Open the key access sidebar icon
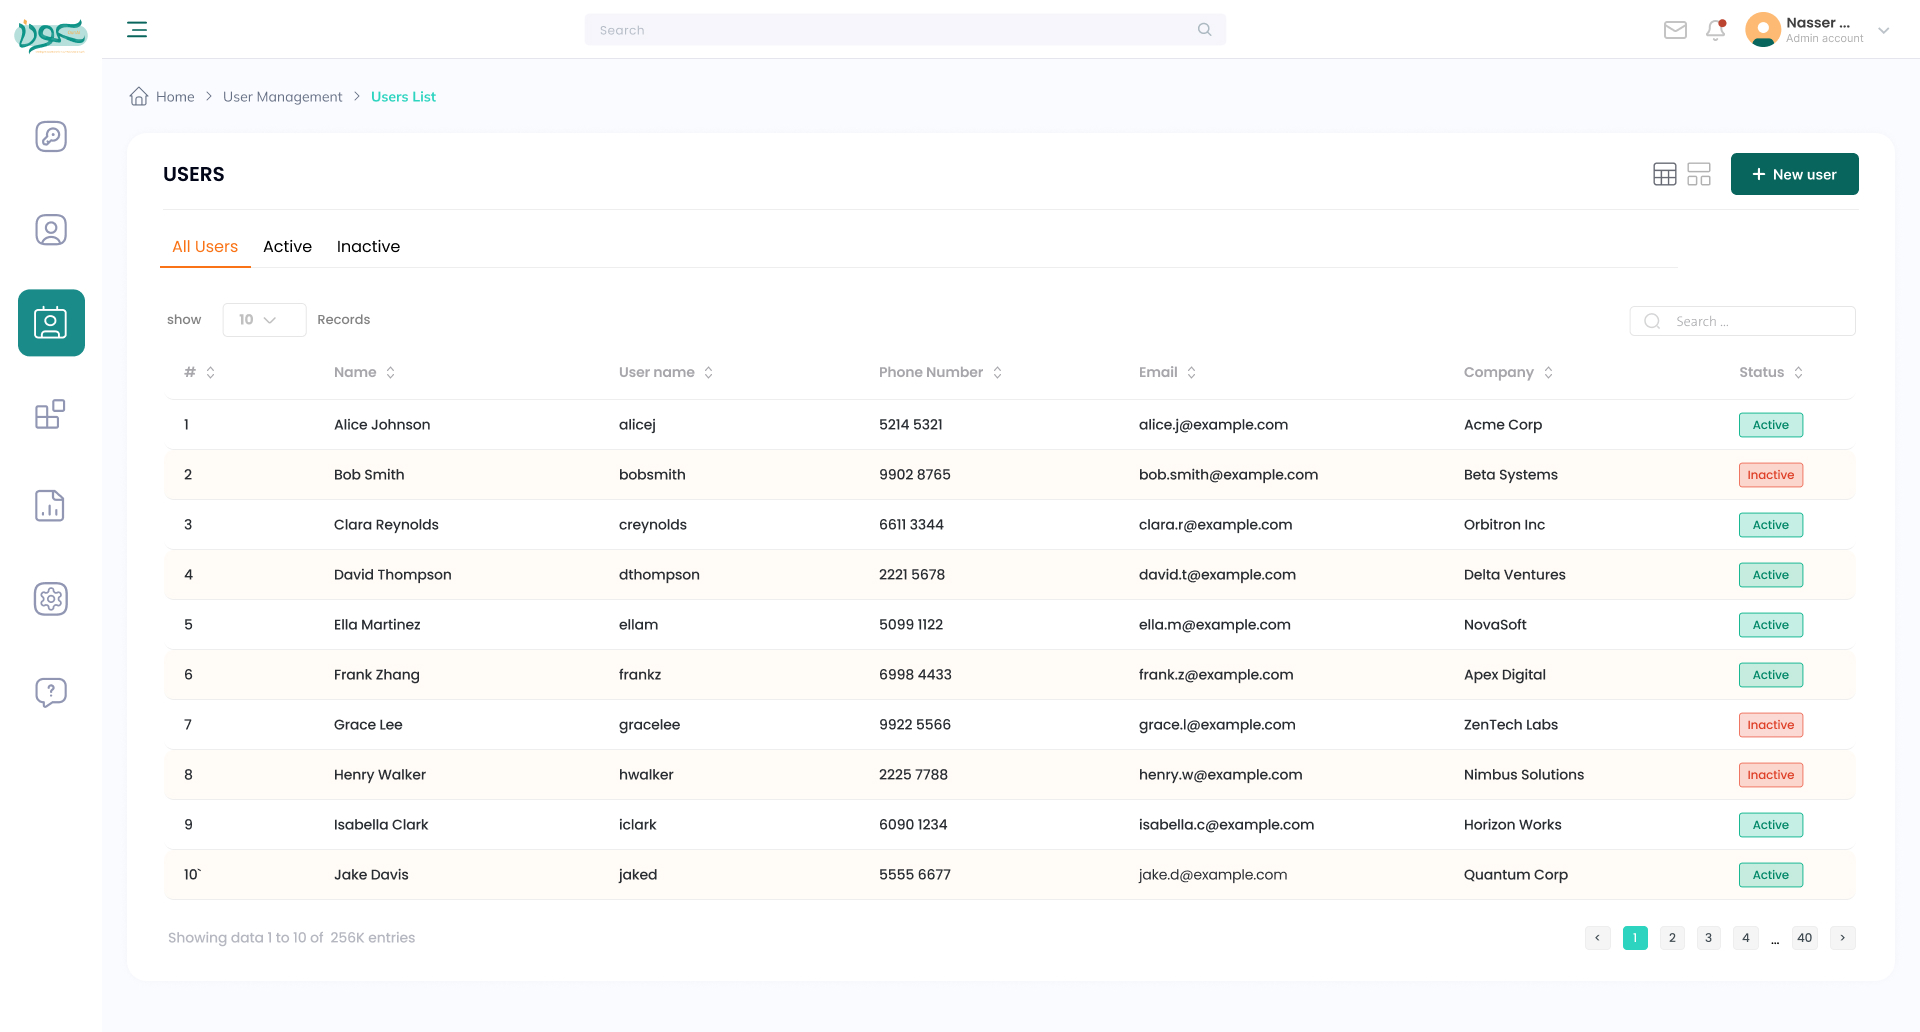 pos(51,136)
